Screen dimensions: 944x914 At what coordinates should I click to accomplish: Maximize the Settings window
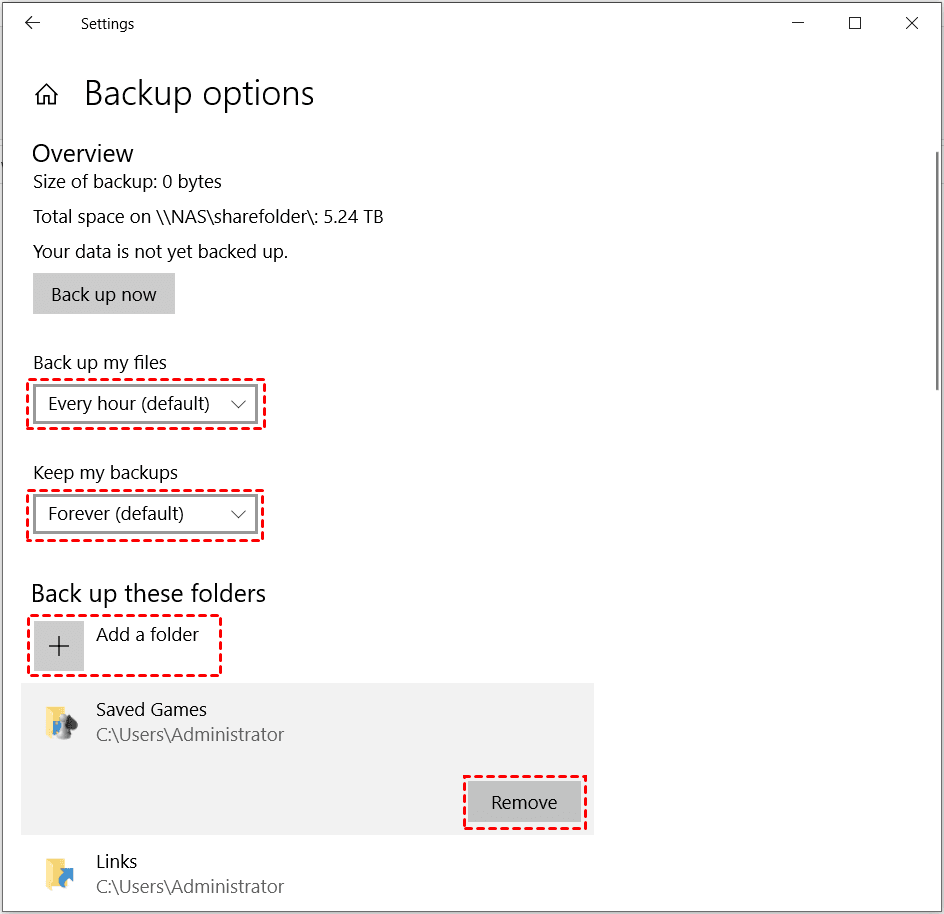[x=855, y=23]
